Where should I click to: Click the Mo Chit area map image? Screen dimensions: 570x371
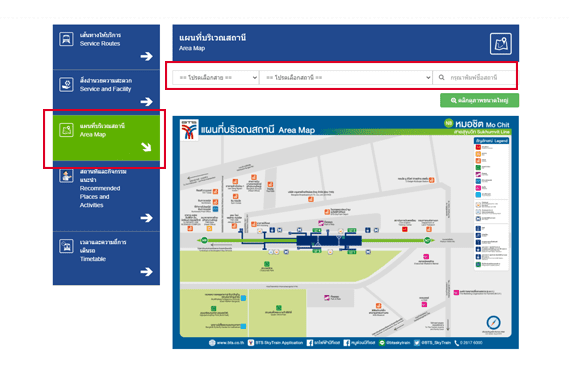click(346, 233)
